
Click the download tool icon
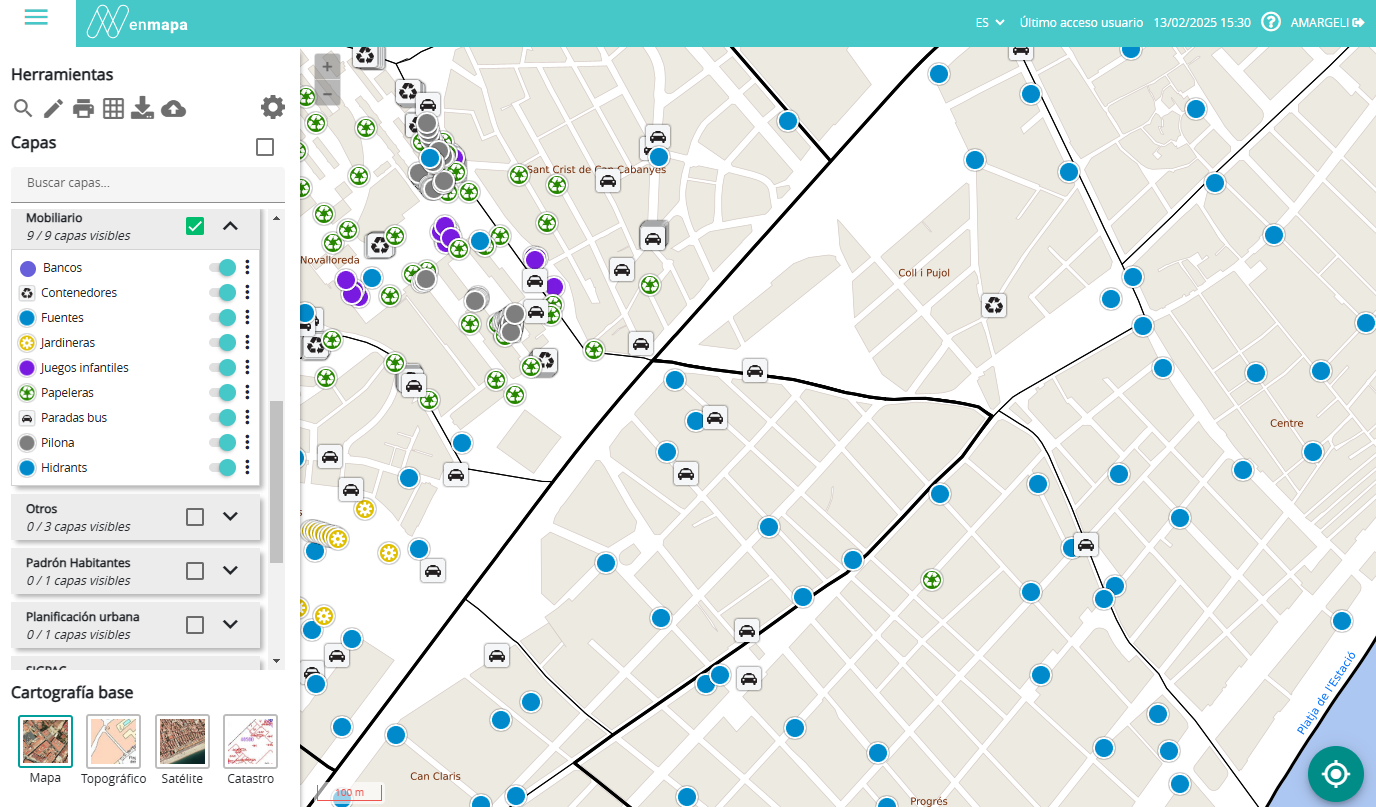143,108
